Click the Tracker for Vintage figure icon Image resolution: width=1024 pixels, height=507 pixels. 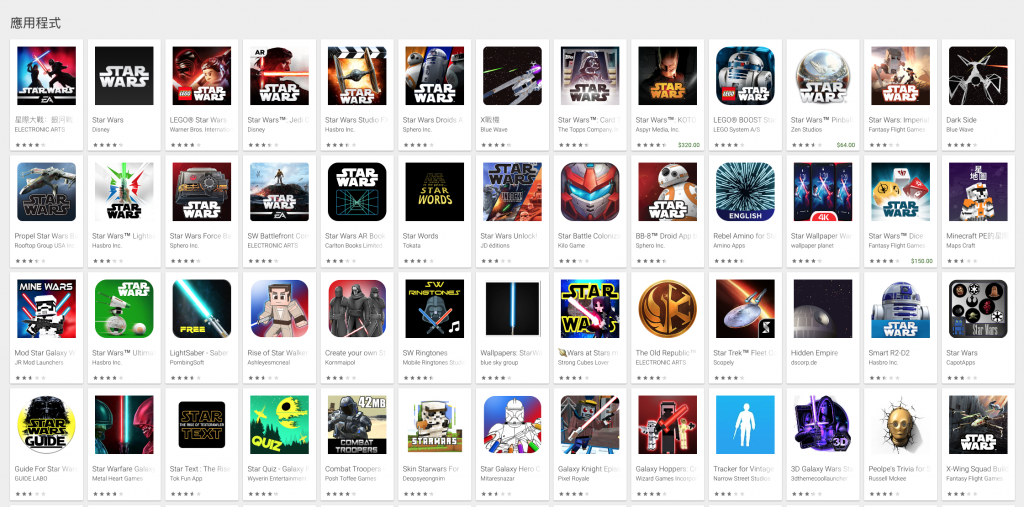[745, 425]
